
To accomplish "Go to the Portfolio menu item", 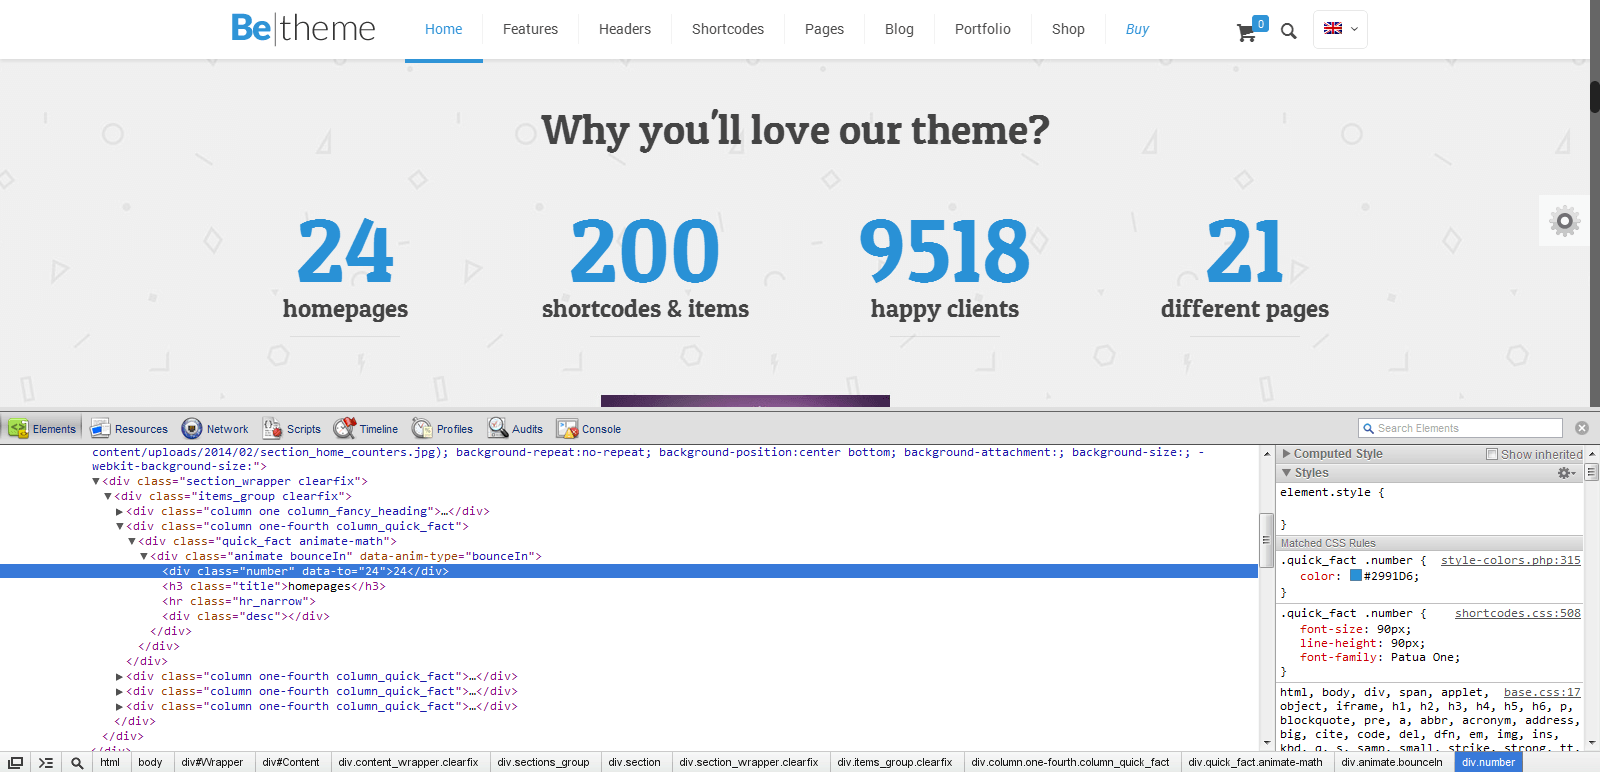I will [982, 29].
